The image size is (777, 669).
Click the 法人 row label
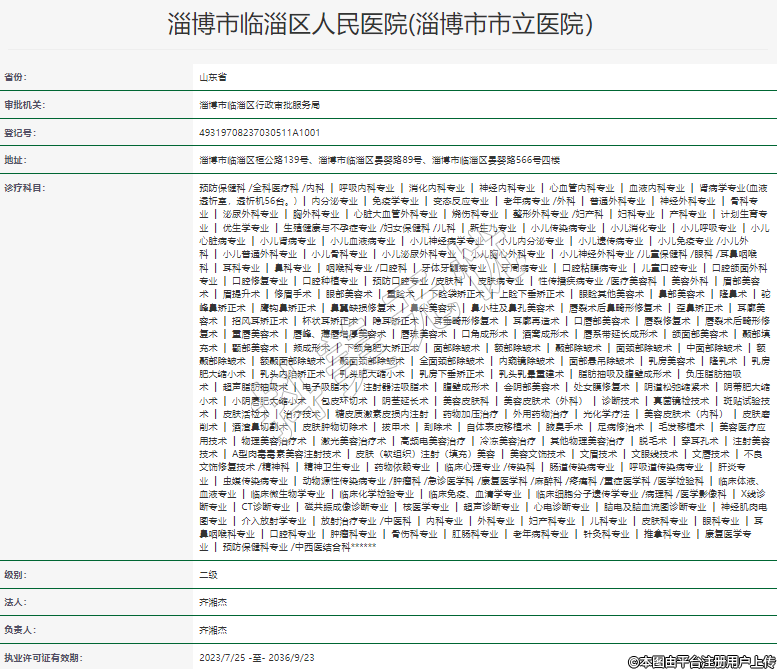point(16,603)
